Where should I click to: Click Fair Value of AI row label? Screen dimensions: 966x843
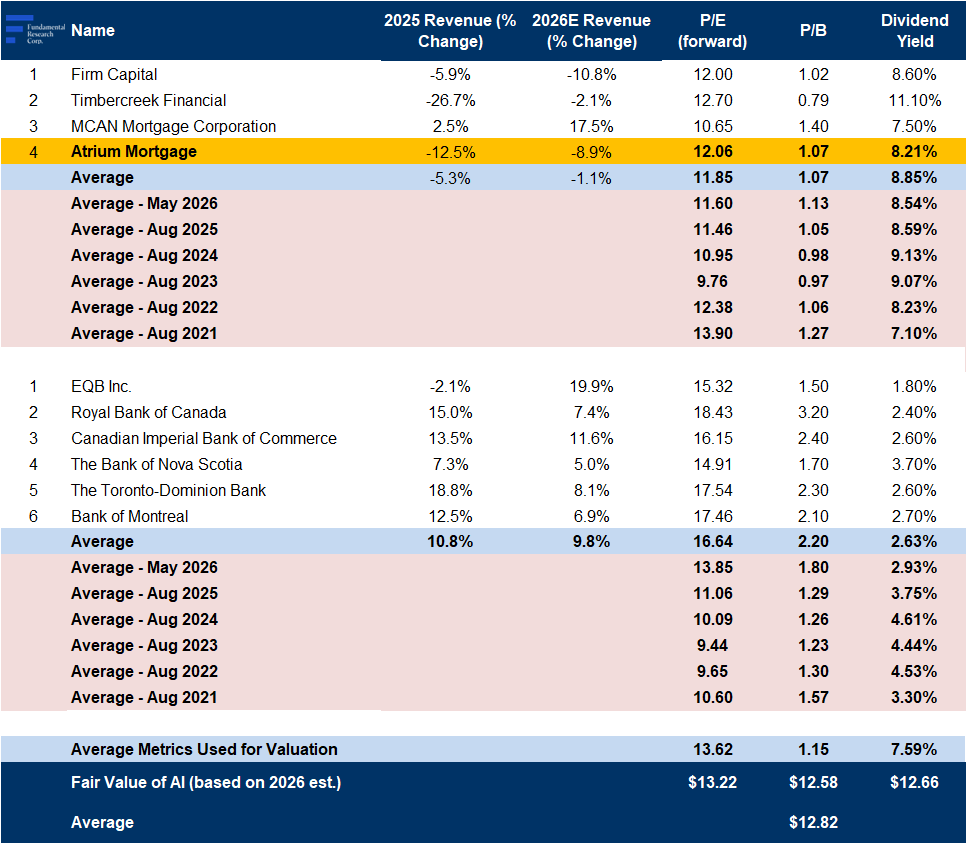tap(206, 783)
